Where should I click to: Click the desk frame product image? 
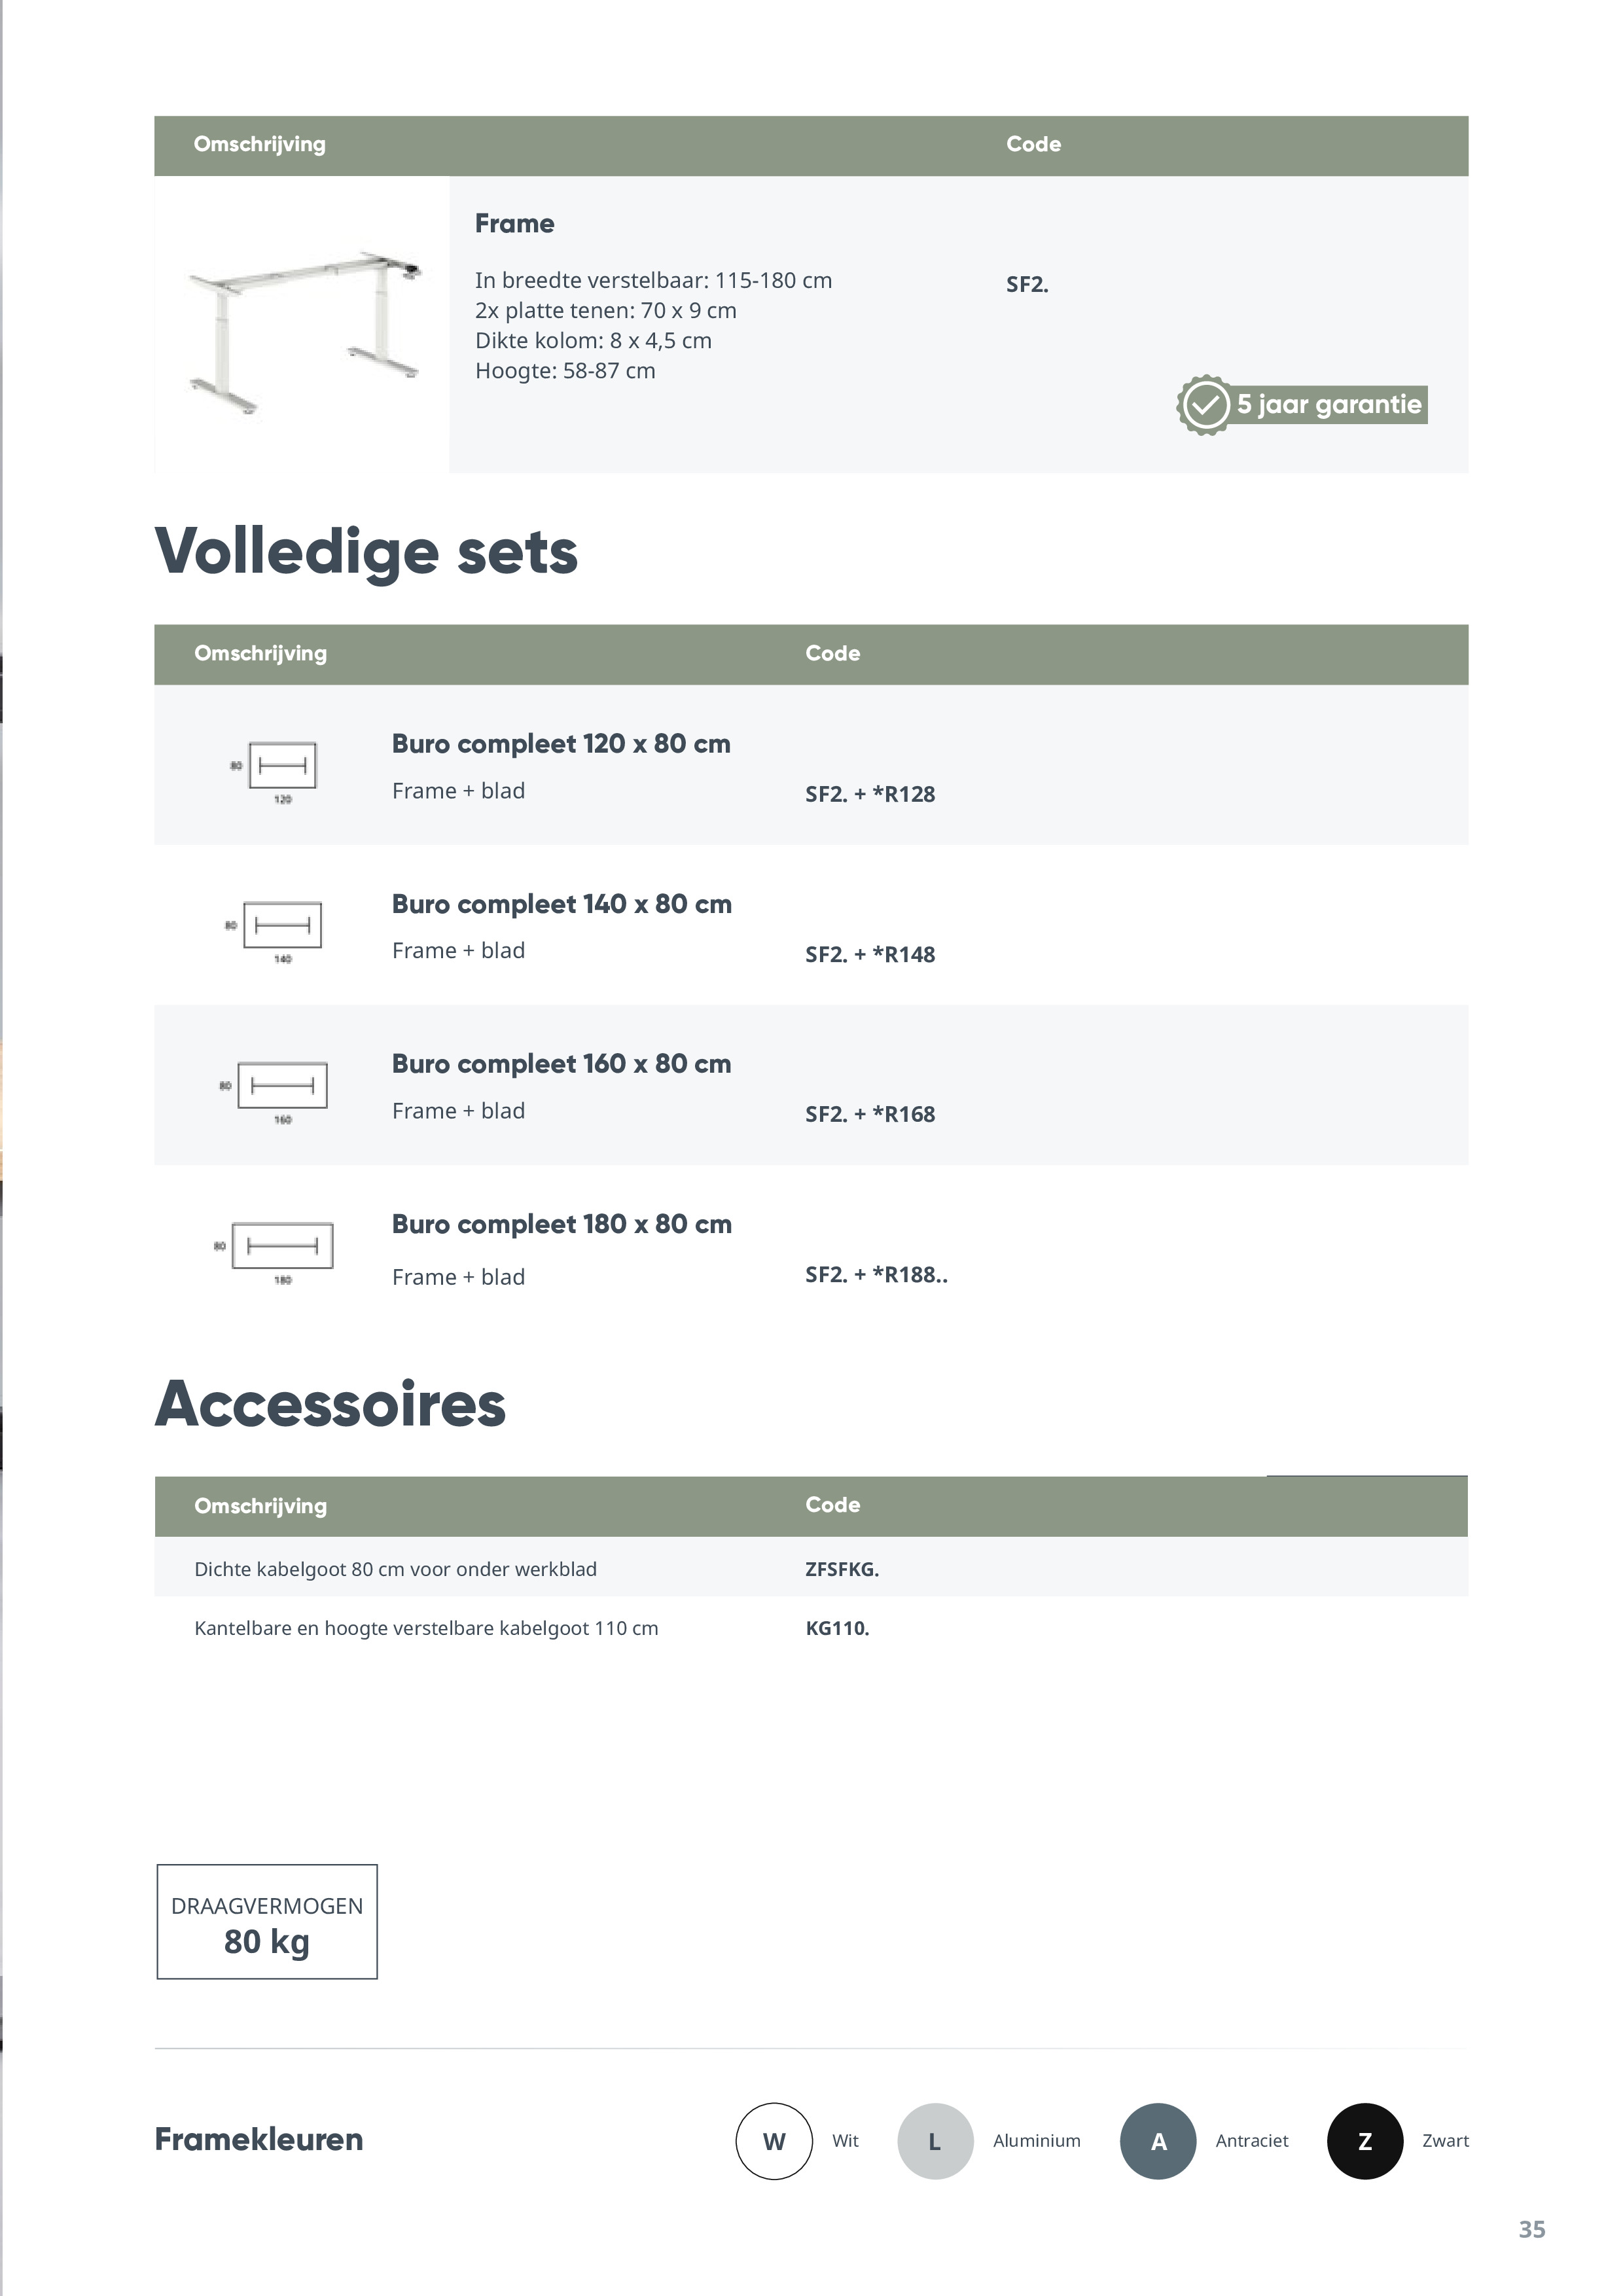(x=303, y=330)
